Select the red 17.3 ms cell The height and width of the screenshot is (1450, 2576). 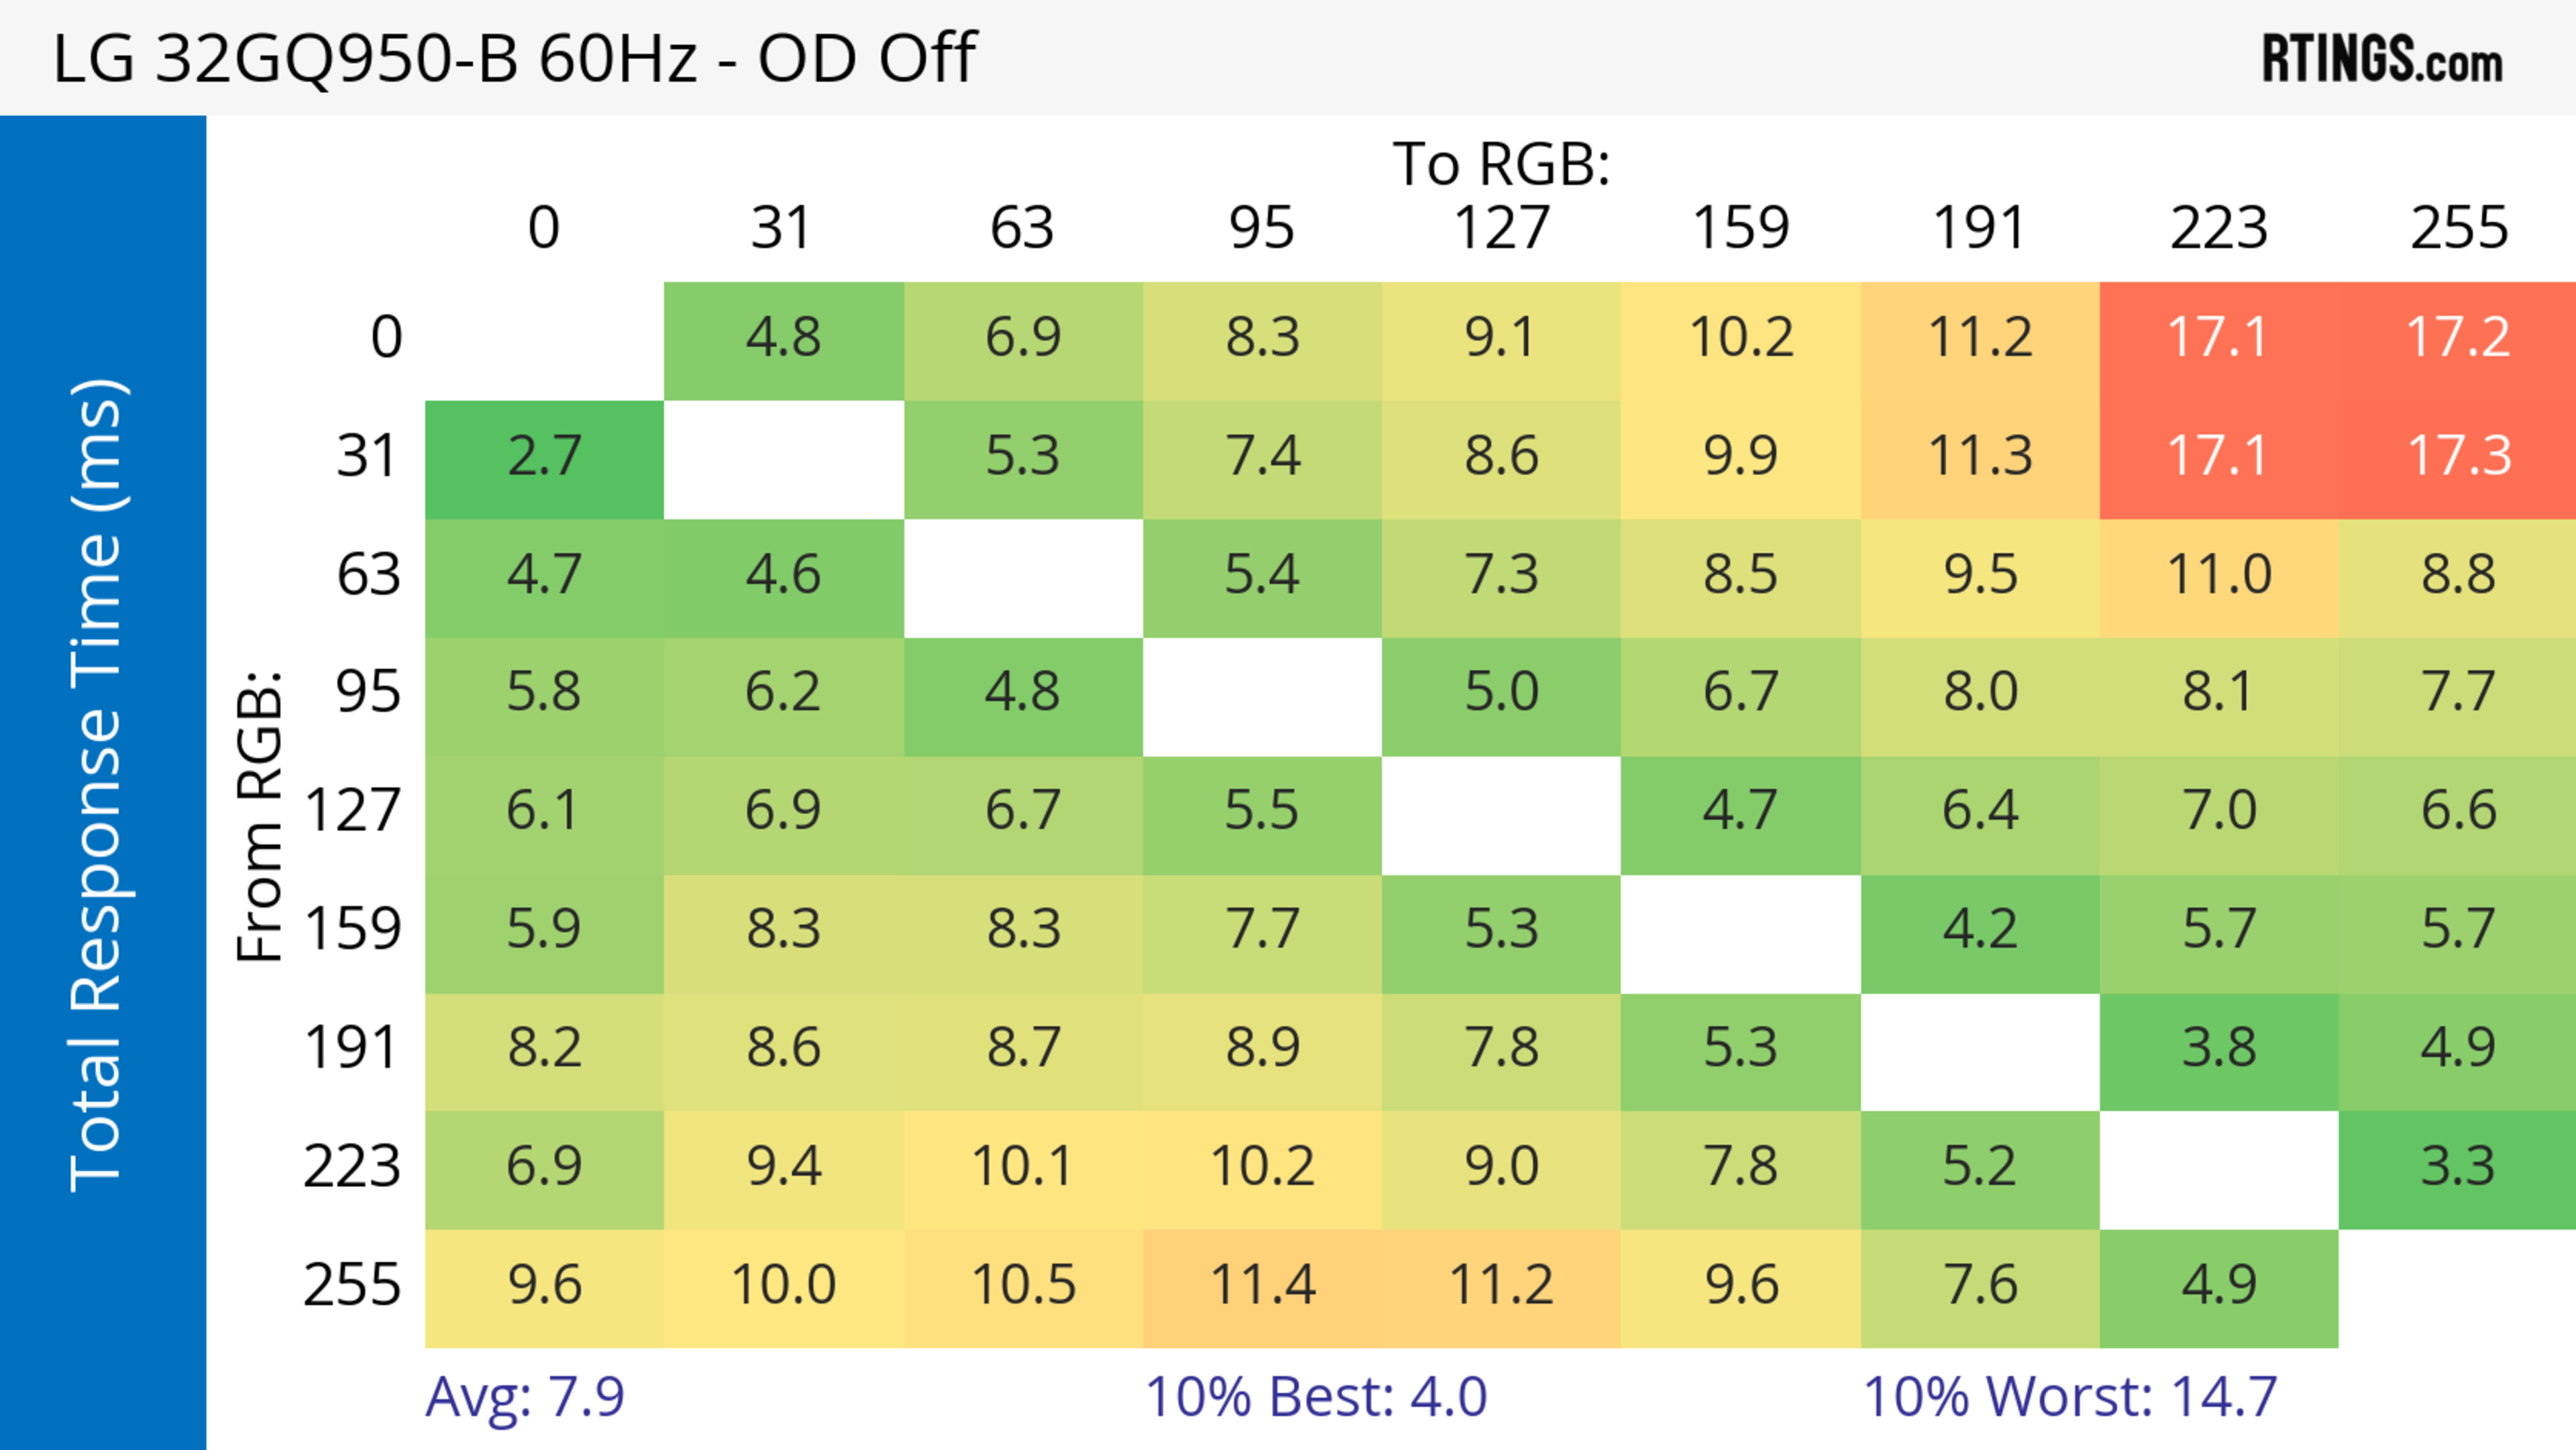pos(2458,457)
